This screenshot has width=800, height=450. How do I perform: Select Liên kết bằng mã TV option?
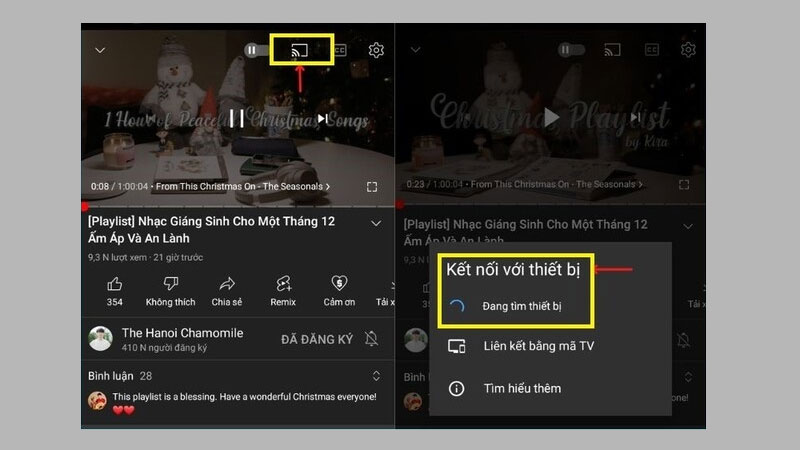[539, 346]
